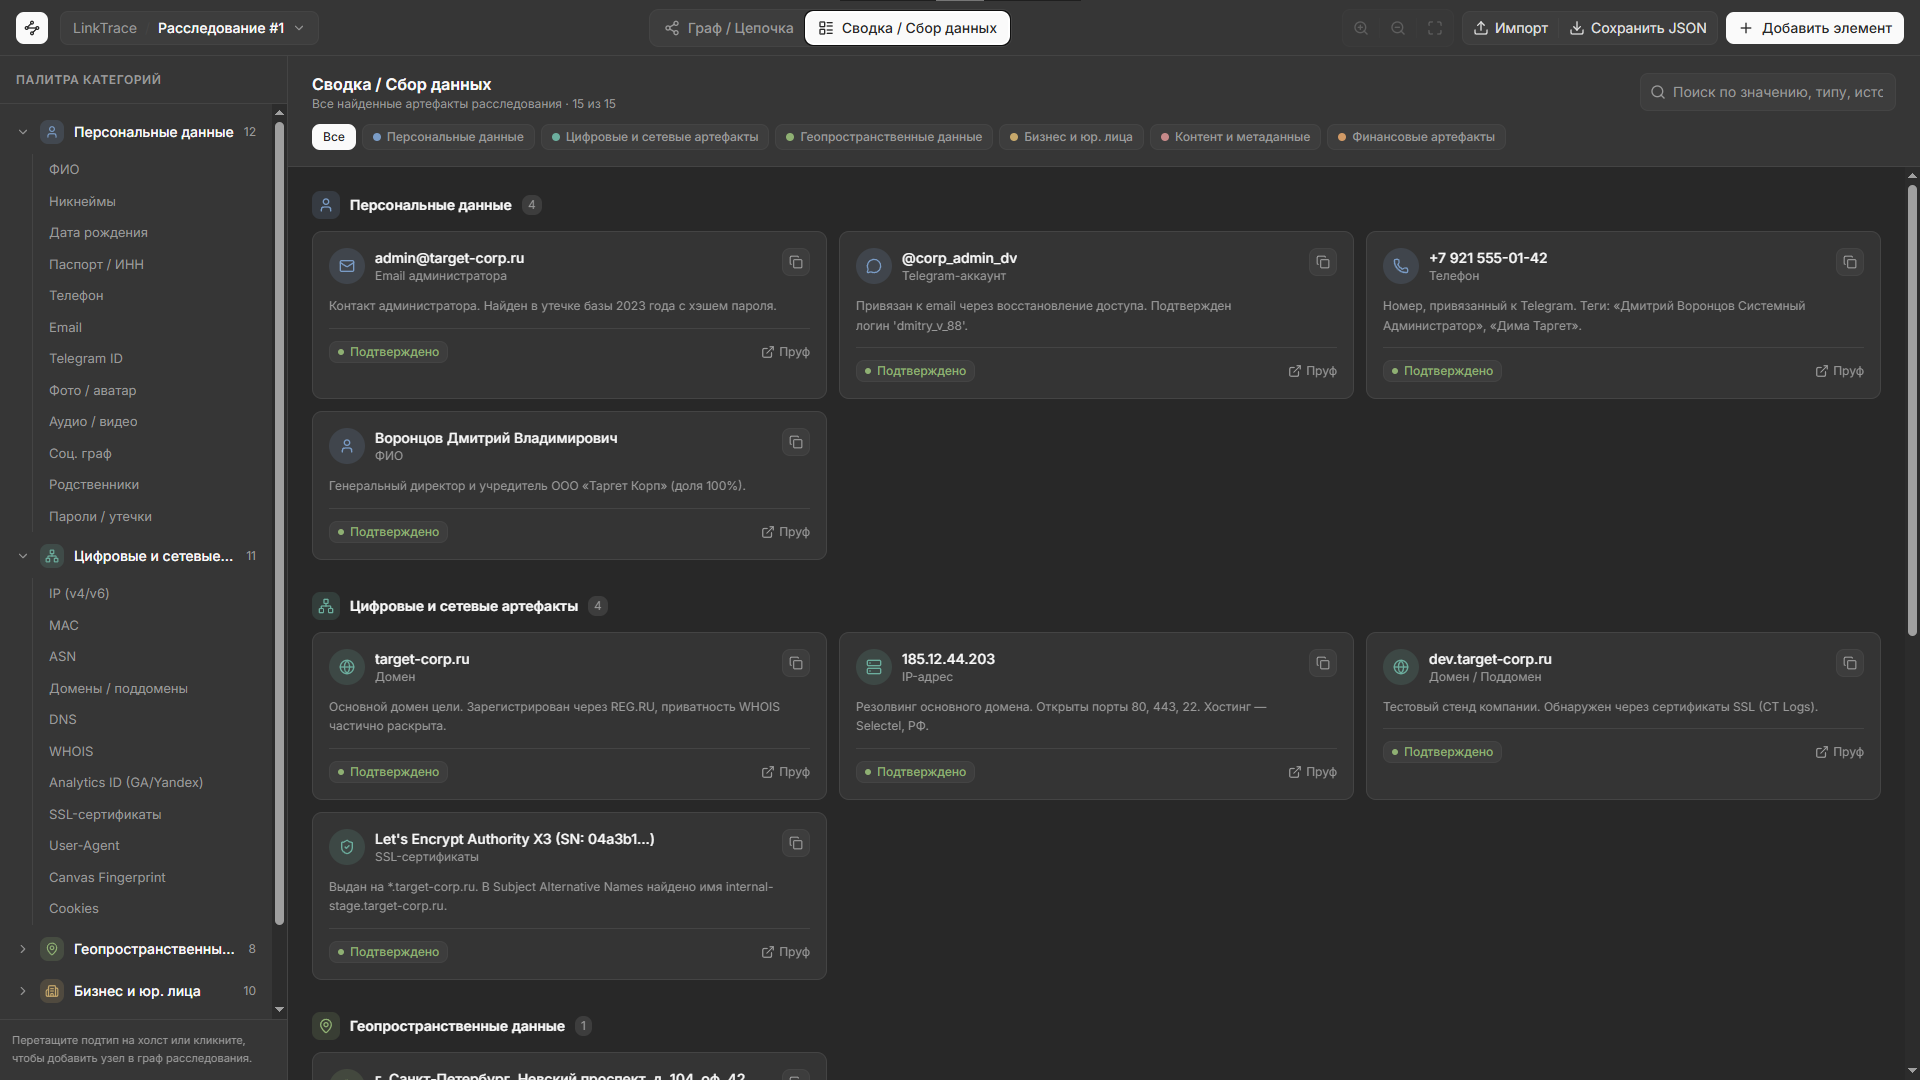Collapse the Персональные данные sidebar category
Viewport: 1920px width, 1080px height.
(x=23, y=132)
